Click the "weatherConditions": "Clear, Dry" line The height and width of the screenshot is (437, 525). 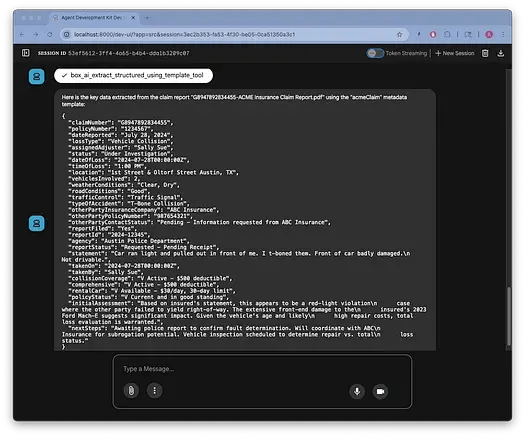(x=124, y=185)
